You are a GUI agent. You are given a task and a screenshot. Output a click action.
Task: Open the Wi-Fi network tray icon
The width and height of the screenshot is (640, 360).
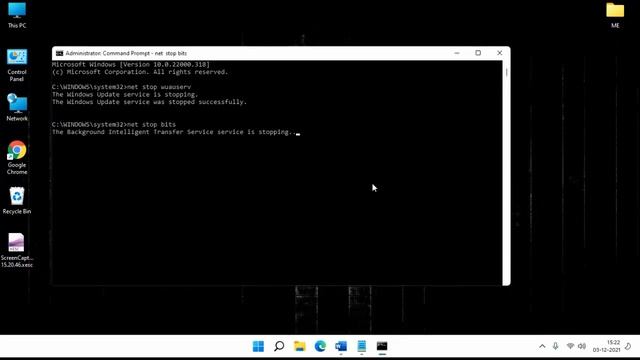pyautogui.click(x=570, y=346)
